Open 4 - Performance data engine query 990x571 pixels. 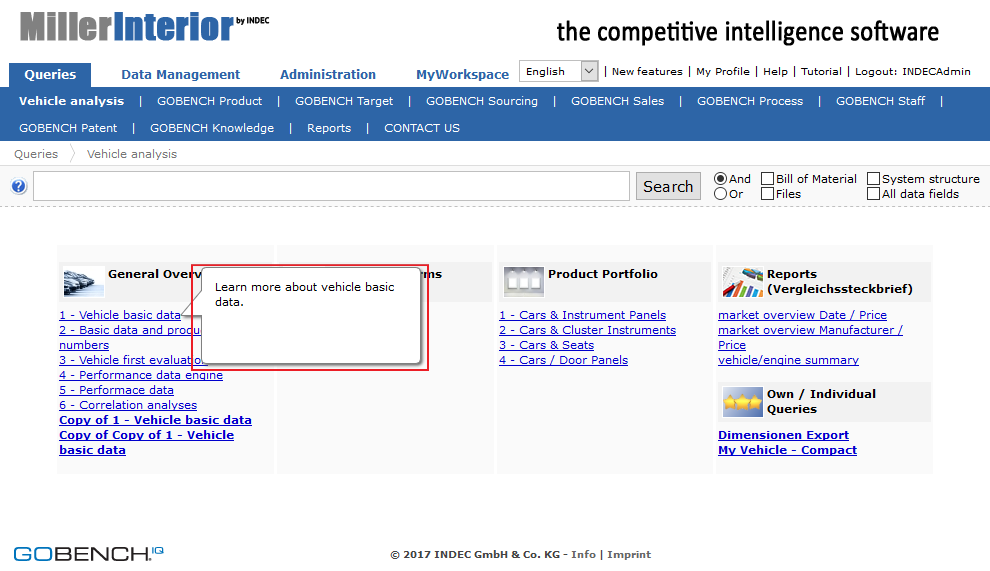(x=141, y=375)
